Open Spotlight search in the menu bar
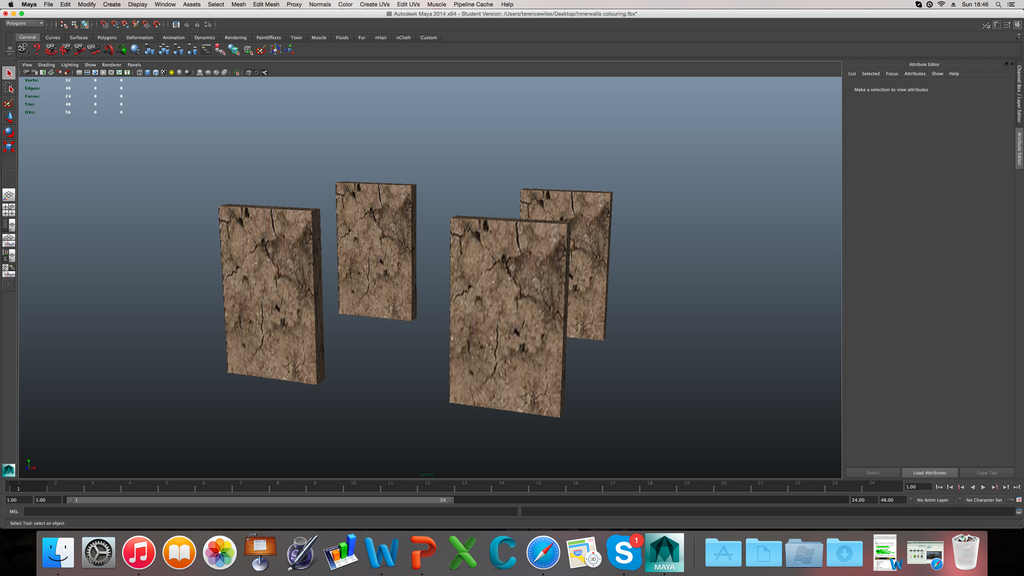1024x576 pixels. pyautogui.click(x=998, y=5)
